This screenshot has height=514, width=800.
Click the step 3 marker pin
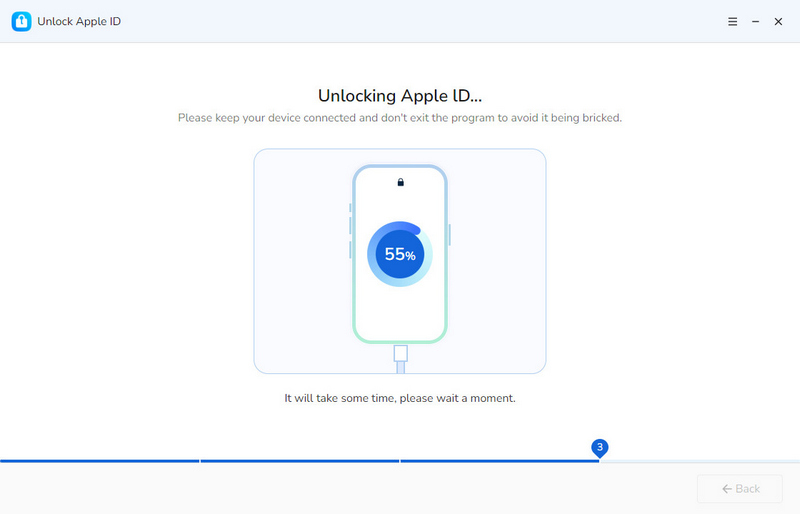point(599,447)
